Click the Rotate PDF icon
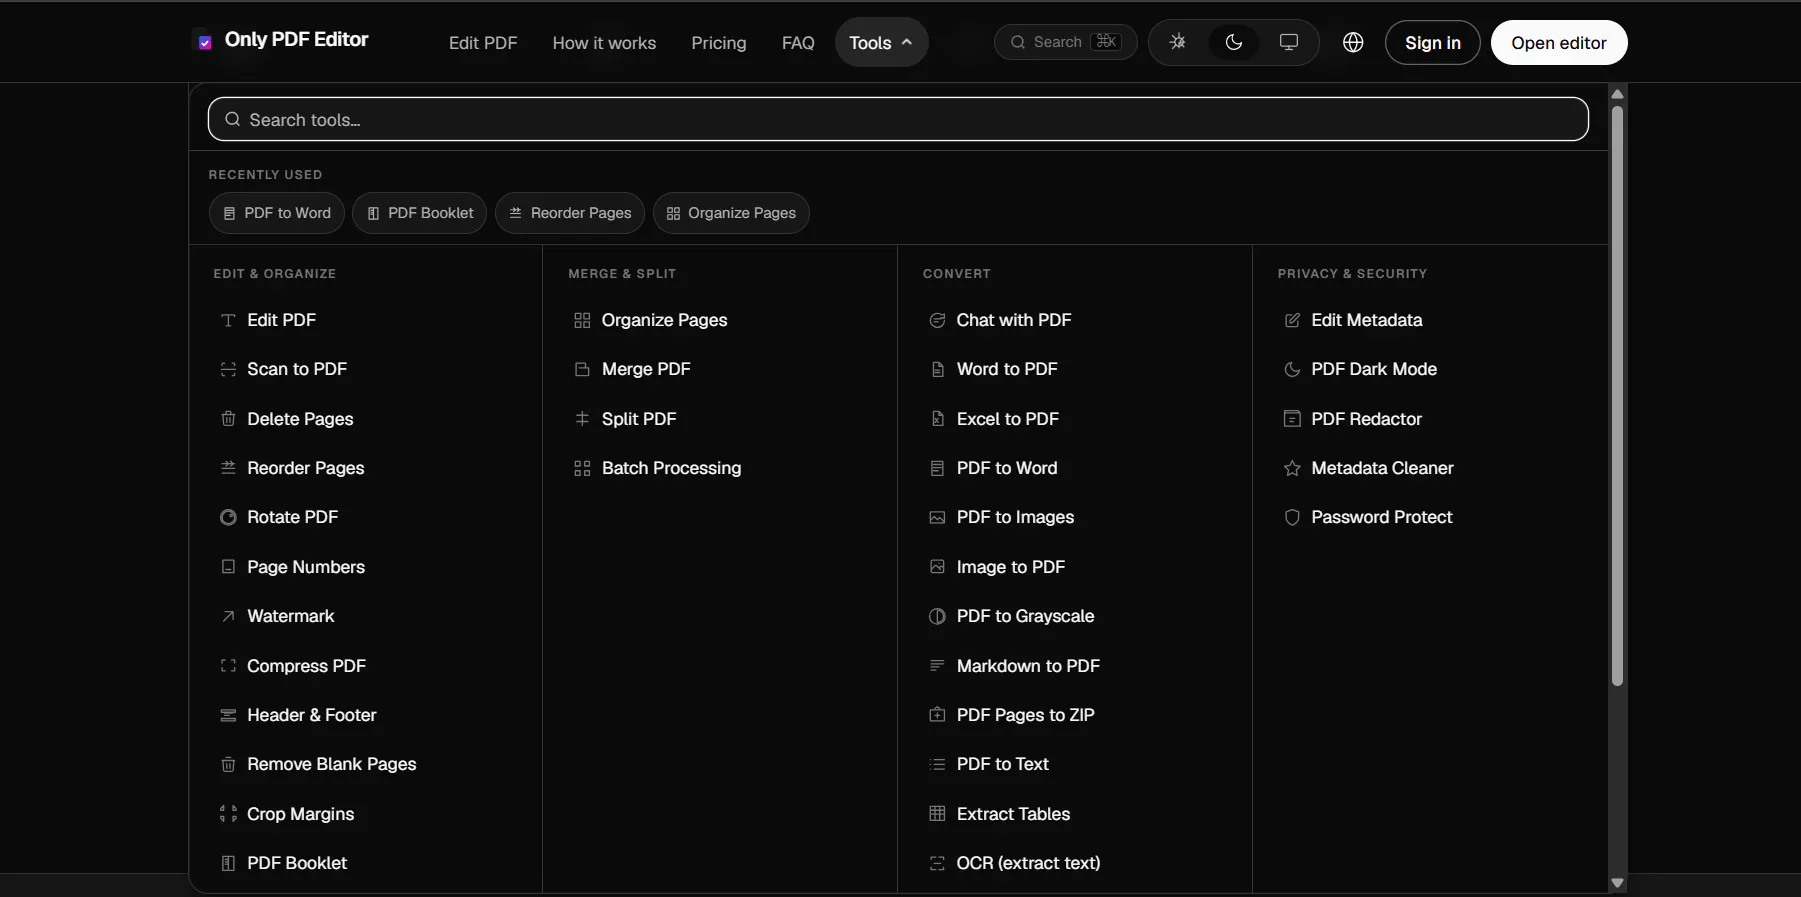This screenshot has height=897, width=1801. click(x=228, y=517)
